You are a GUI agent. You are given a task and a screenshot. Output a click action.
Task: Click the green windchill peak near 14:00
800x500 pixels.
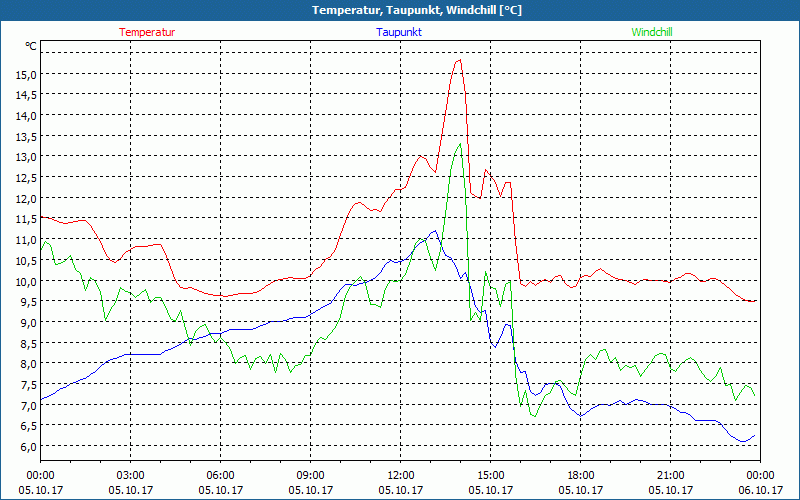click(460, 144)
